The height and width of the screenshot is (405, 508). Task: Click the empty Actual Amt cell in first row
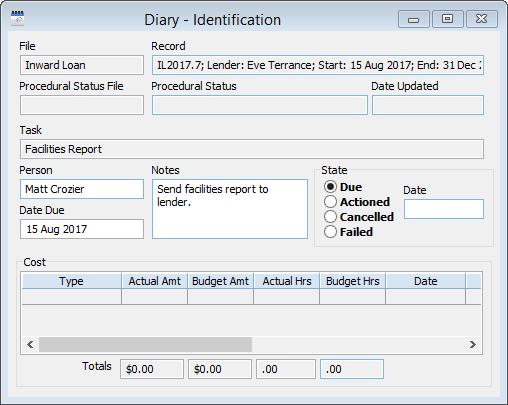coord(155,296)
